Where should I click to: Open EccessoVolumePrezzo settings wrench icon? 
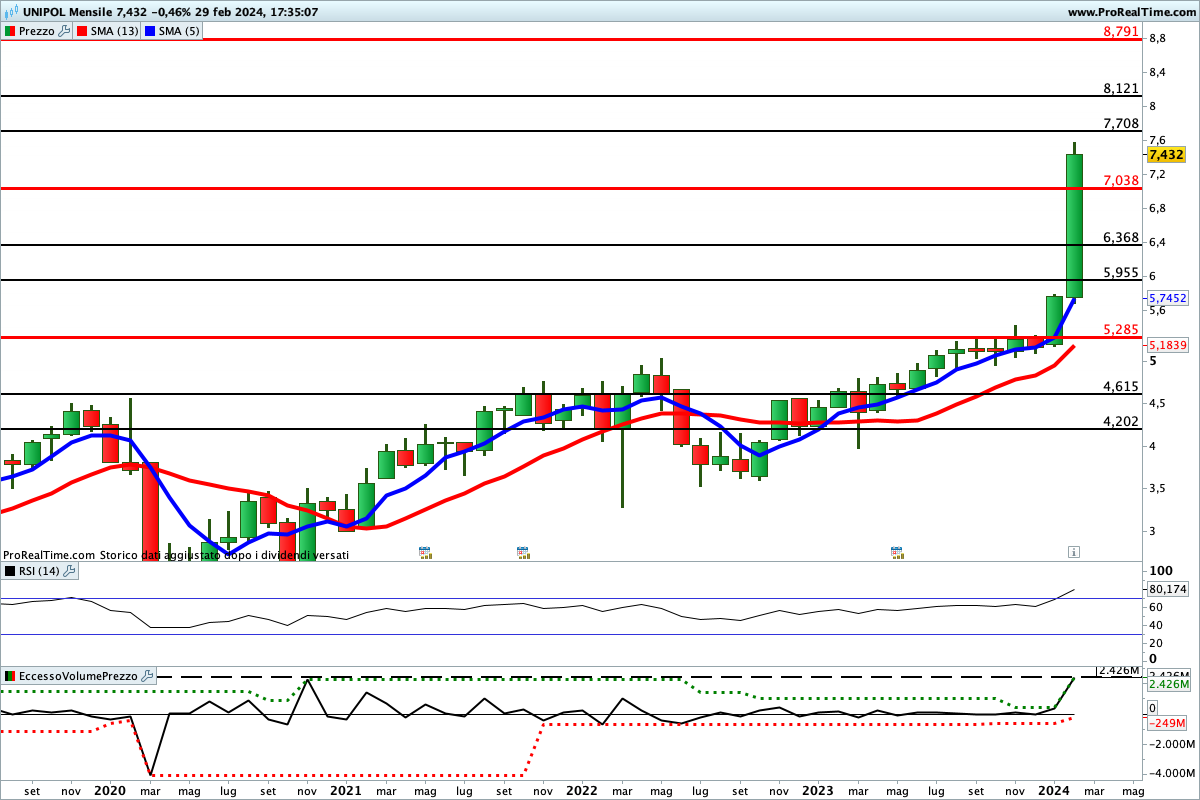coord(148,676)
